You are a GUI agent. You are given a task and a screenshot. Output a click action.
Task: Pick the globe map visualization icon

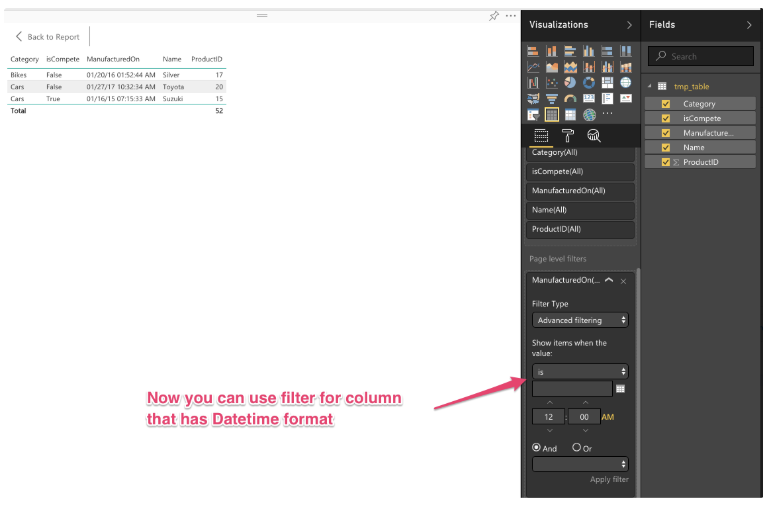588,115
